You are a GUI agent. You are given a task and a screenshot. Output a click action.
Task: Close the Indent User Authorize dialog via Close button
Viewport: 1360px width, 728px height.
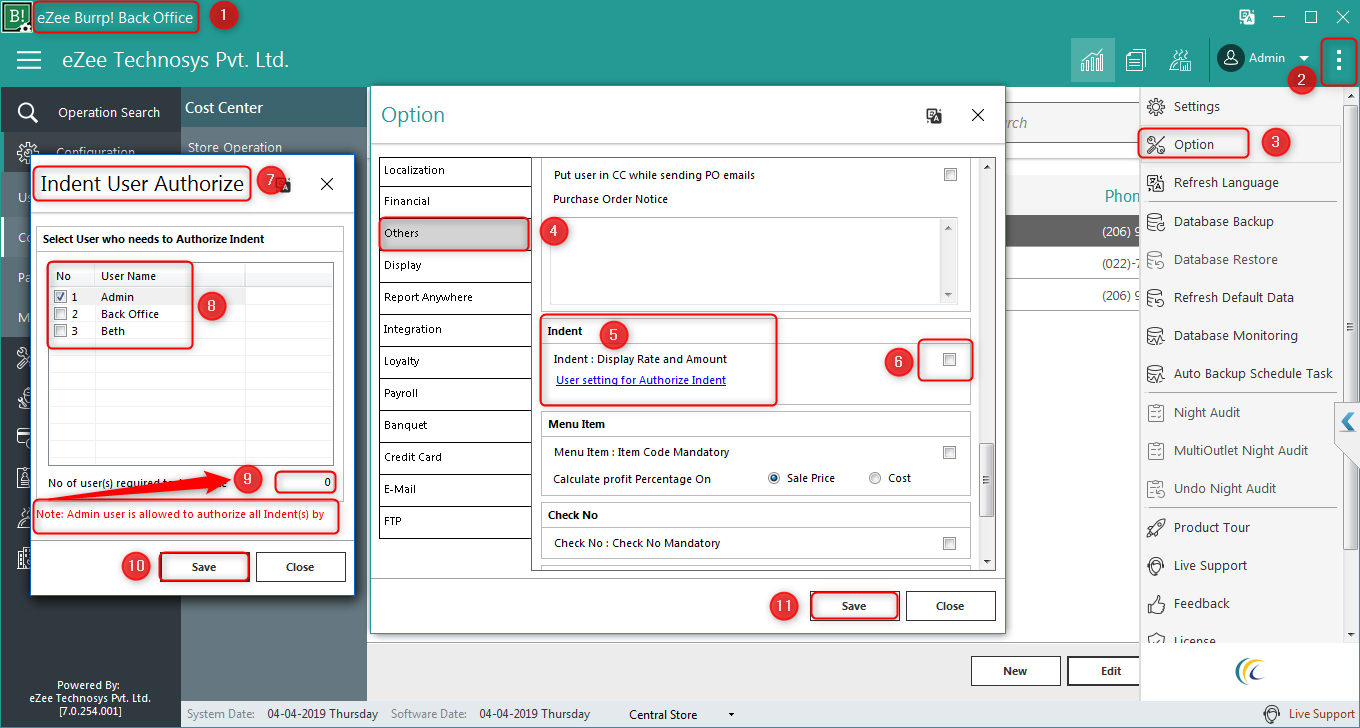coord(300,567)
